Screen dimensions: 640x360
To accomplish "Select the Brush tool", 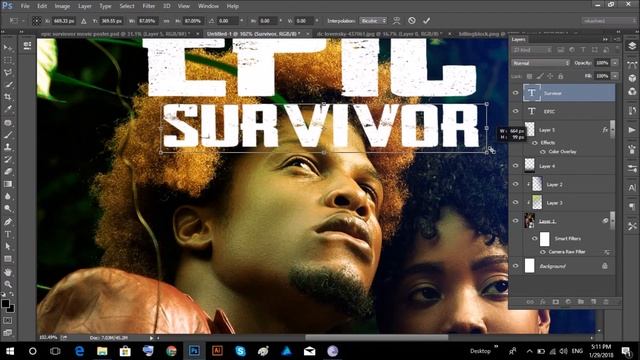I will [8, 134].
